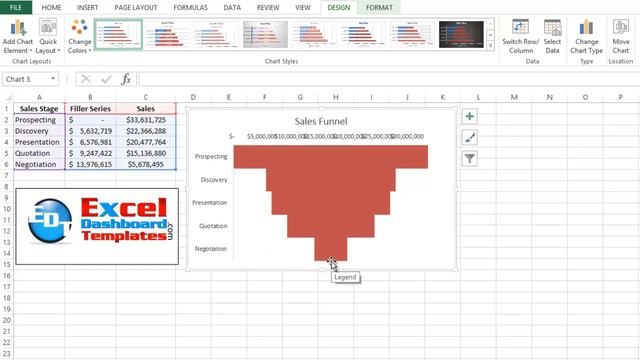This screenshot has height=360, width=640.
Task: Click into the formula bar input
Action: [x=388, y=79]
